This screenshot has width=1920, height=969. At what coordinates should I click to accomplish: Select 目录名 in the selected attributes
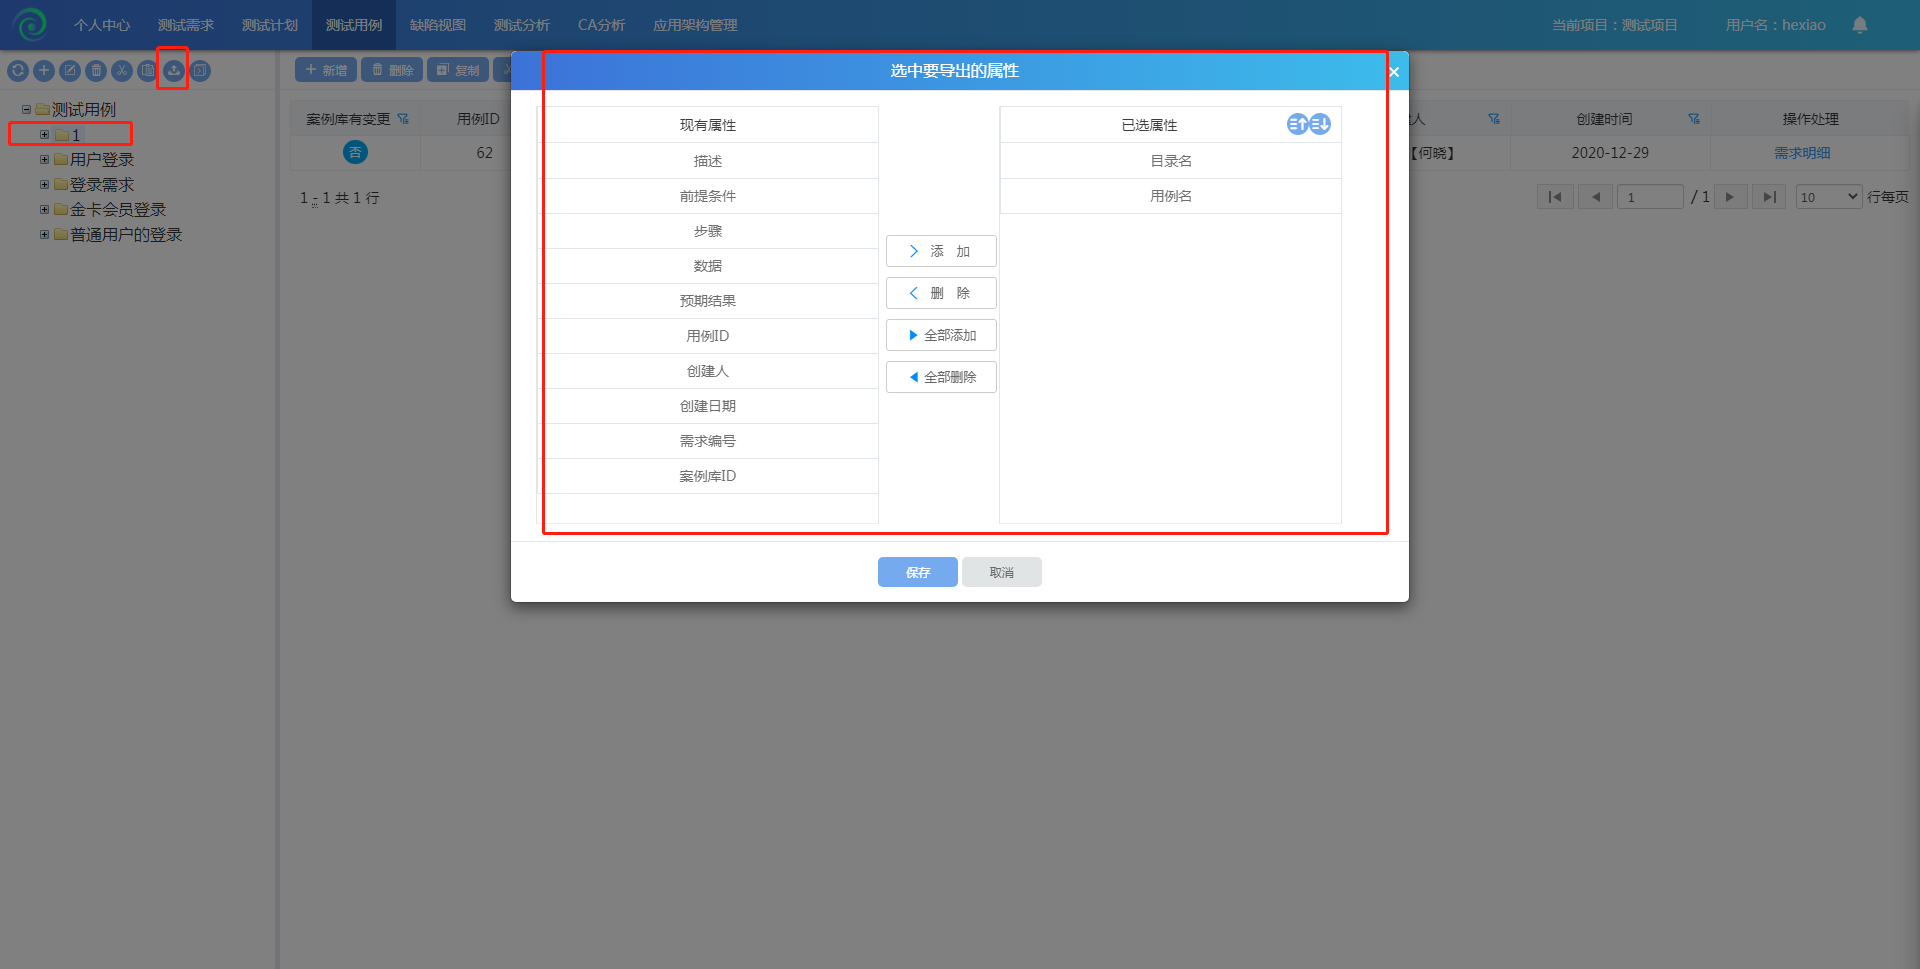pos(1171,161)
